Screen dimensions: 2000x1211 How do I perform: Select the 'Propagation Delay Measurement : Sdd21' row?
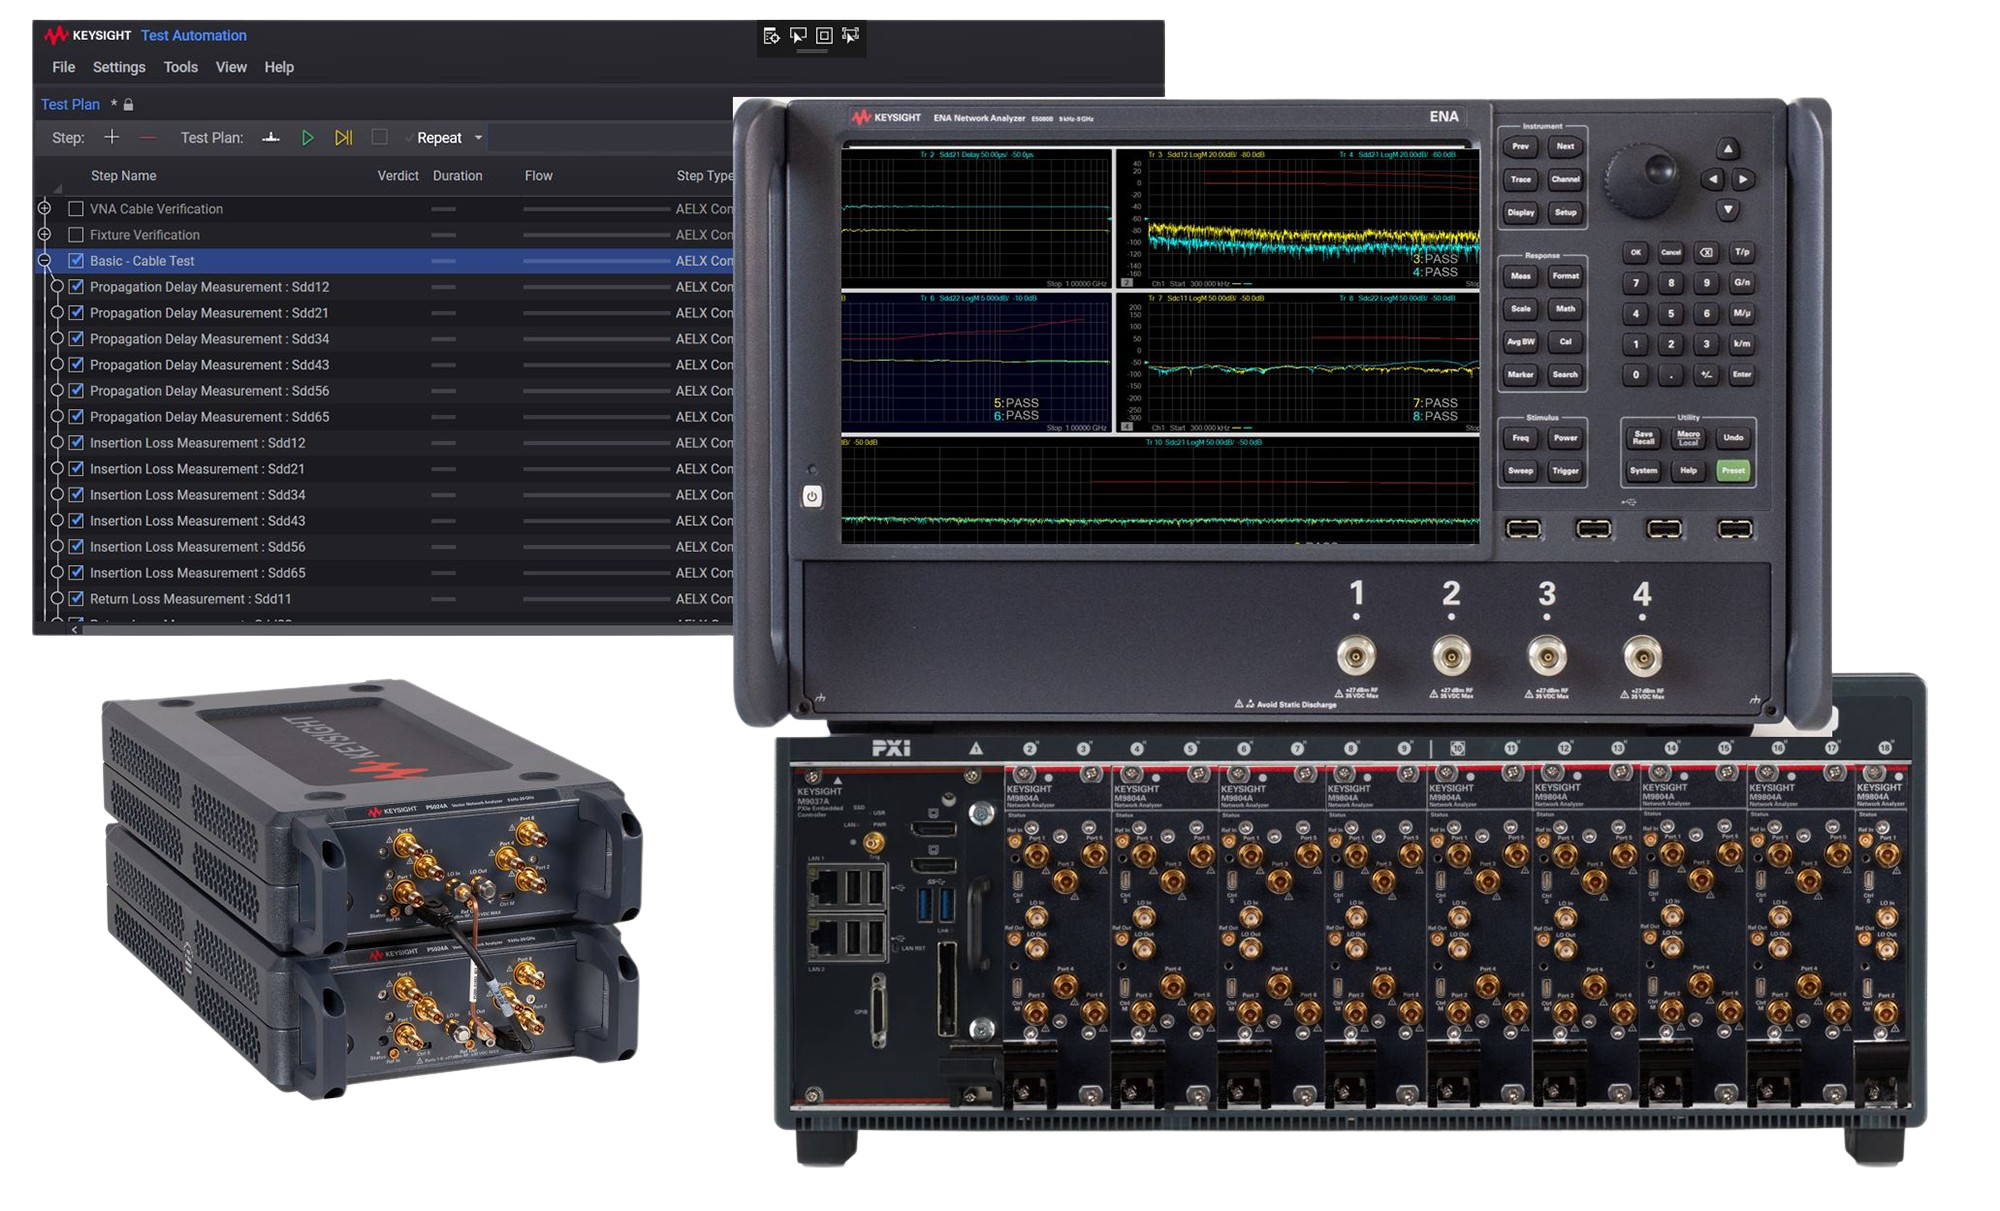pyautogui.click(x=384, y=313)
